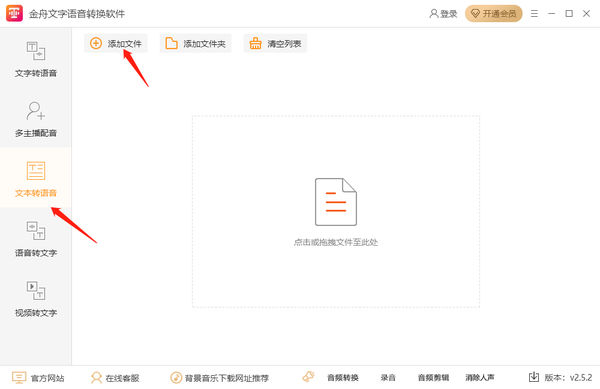This screenshot has width=600, height=389.
Task: Click the document icon in drop area
Action: pos(336,202)
